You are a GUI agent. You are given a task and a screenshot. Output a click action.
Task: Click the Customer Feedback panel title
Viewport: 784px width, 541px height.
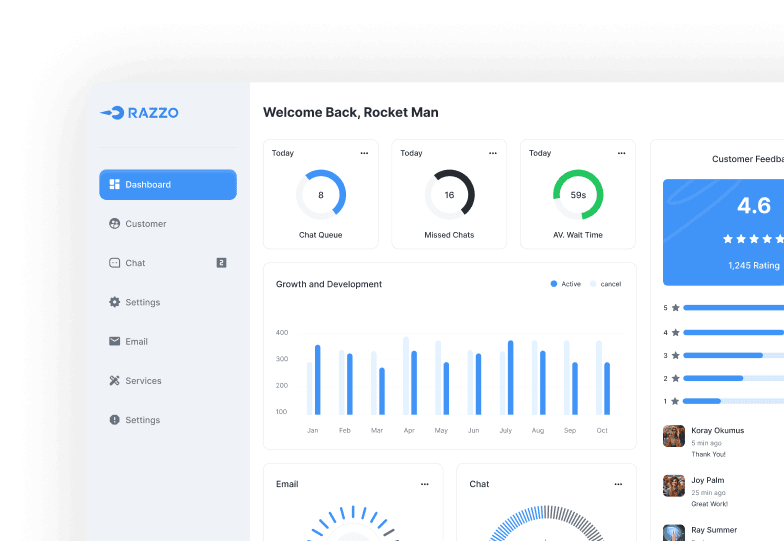tap(748, 159)
